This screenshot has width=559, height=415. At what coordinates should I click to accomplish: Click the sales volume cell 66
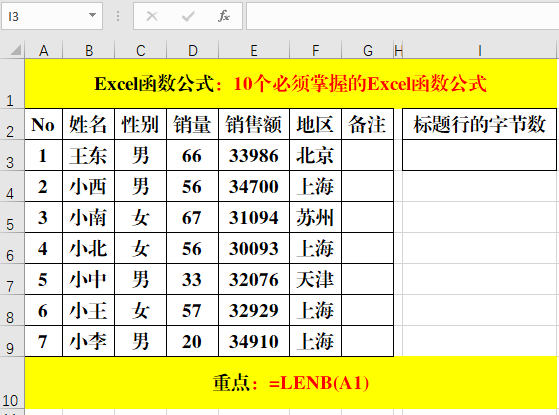[x=193, y=155]
